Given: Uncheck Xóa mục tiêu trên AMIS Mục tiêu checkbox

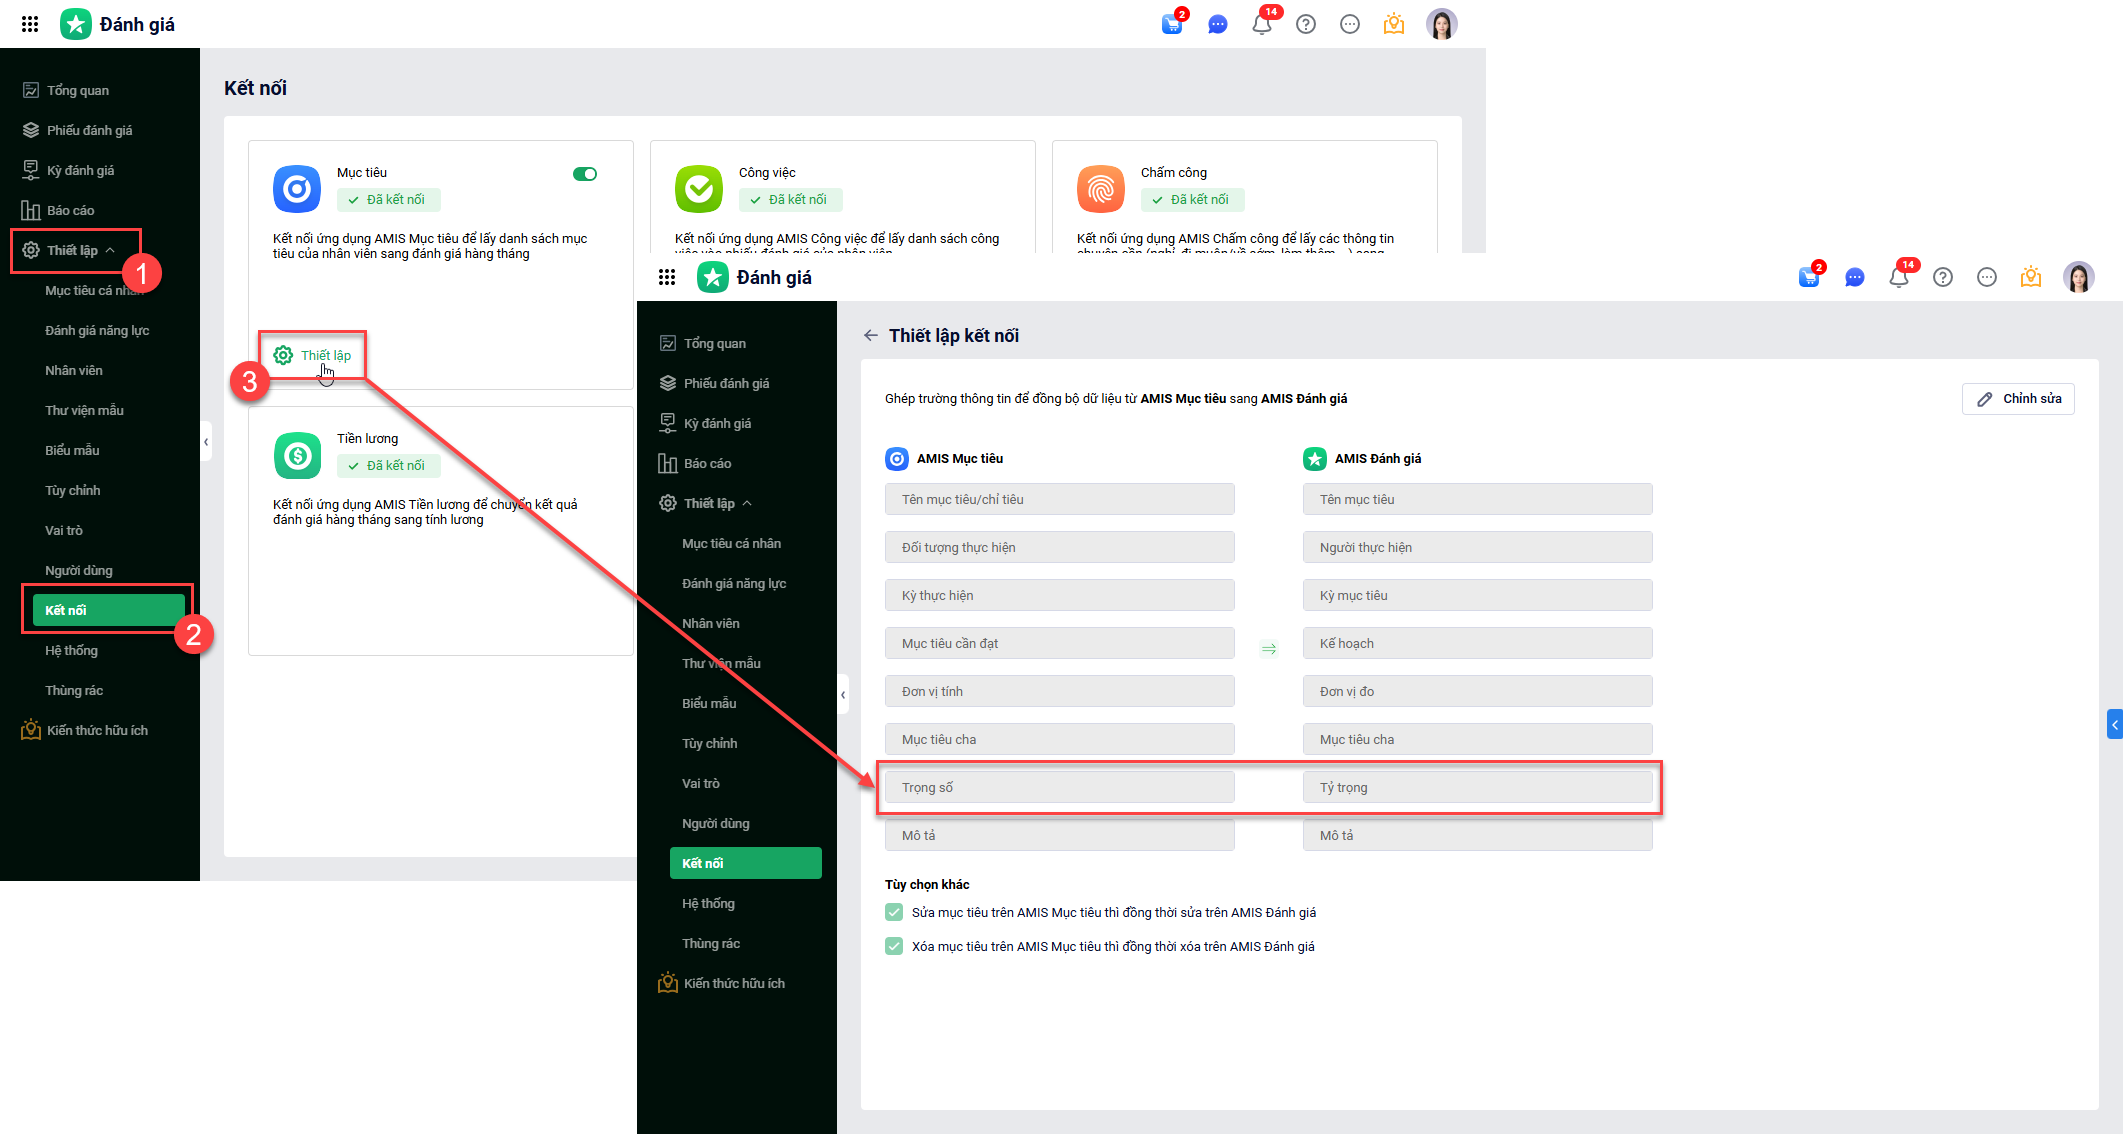Looking at the screenshot, I should (894, 946).
